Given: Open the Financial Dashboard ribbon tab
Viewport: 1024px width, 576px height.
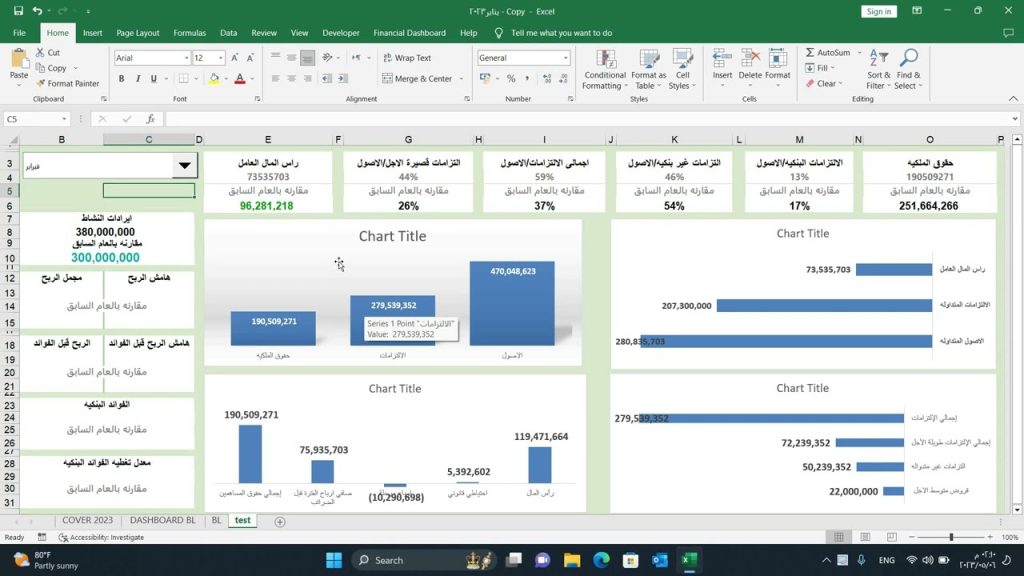Looking at the screenshot, I should pyautogui.click(x=409, y=33).
